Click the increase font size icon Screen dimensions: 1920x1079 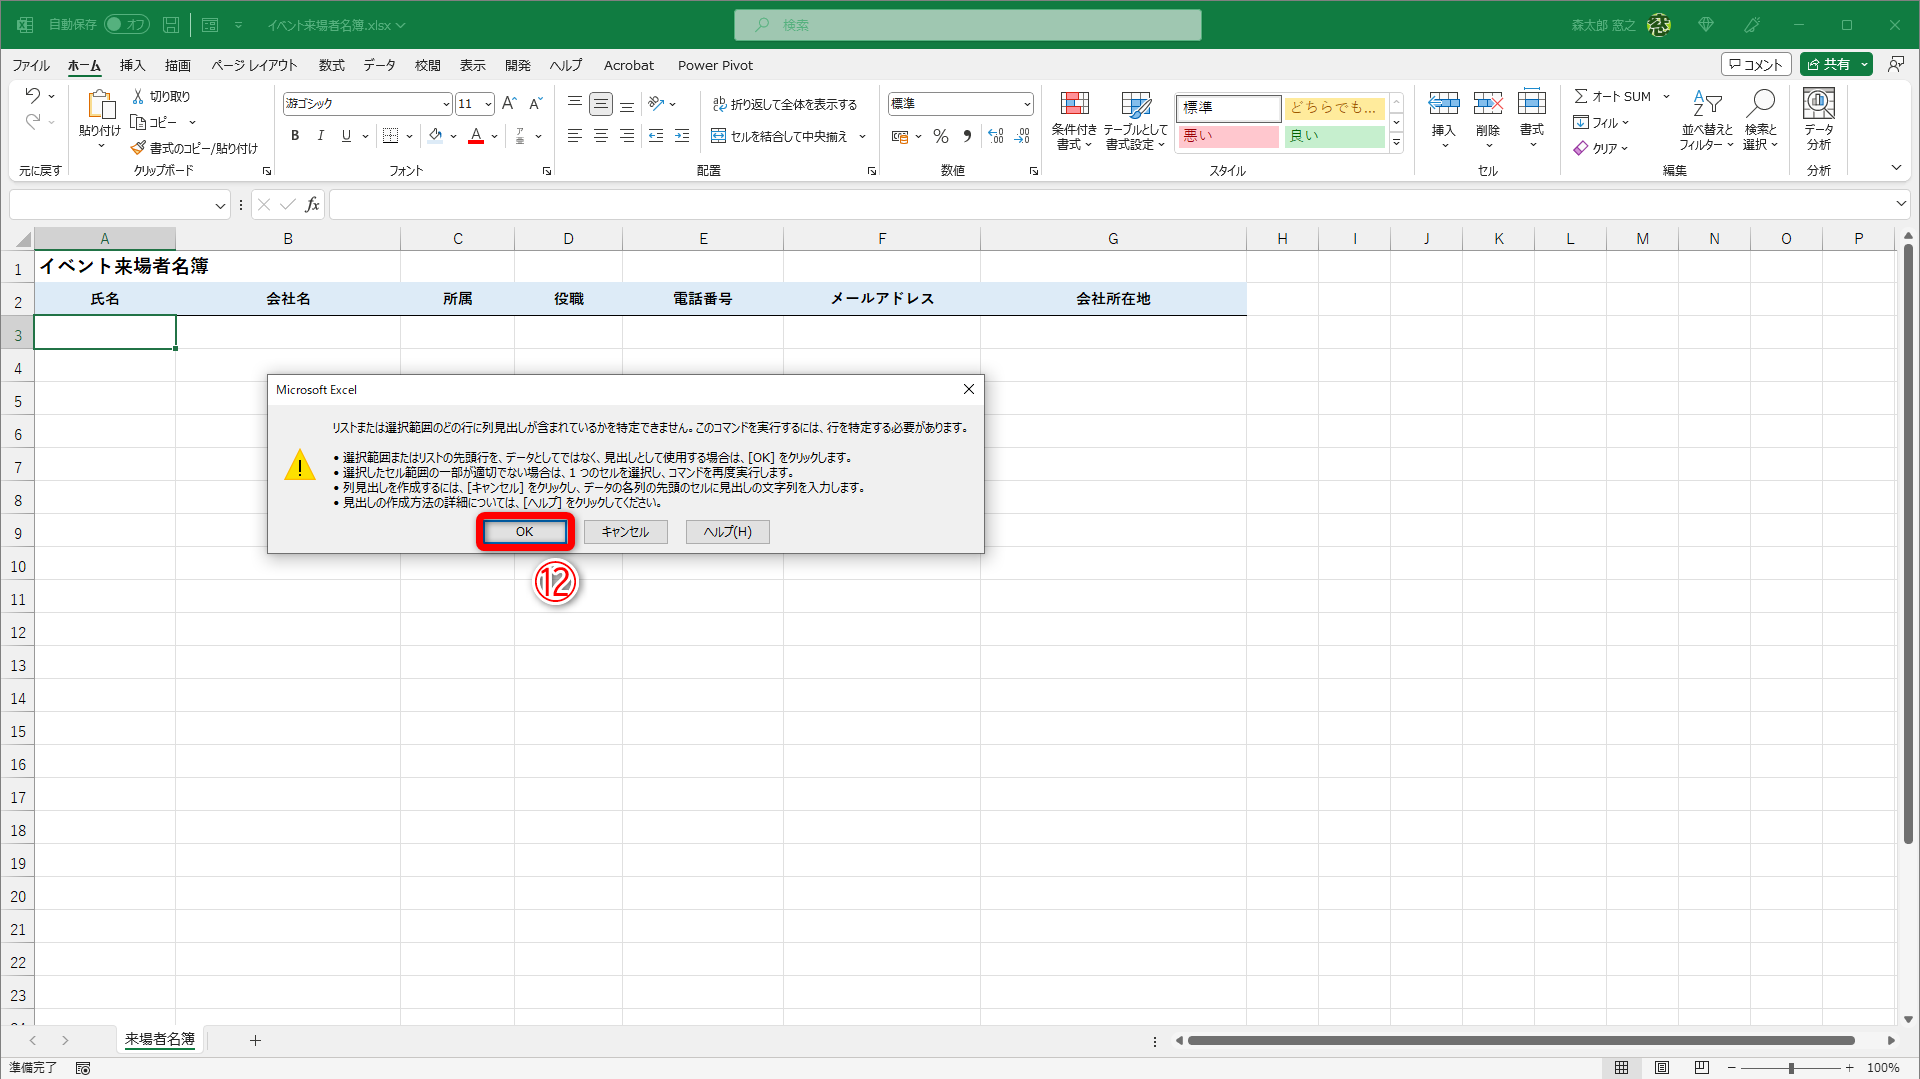pyautogui.click(x=509, y=103)
